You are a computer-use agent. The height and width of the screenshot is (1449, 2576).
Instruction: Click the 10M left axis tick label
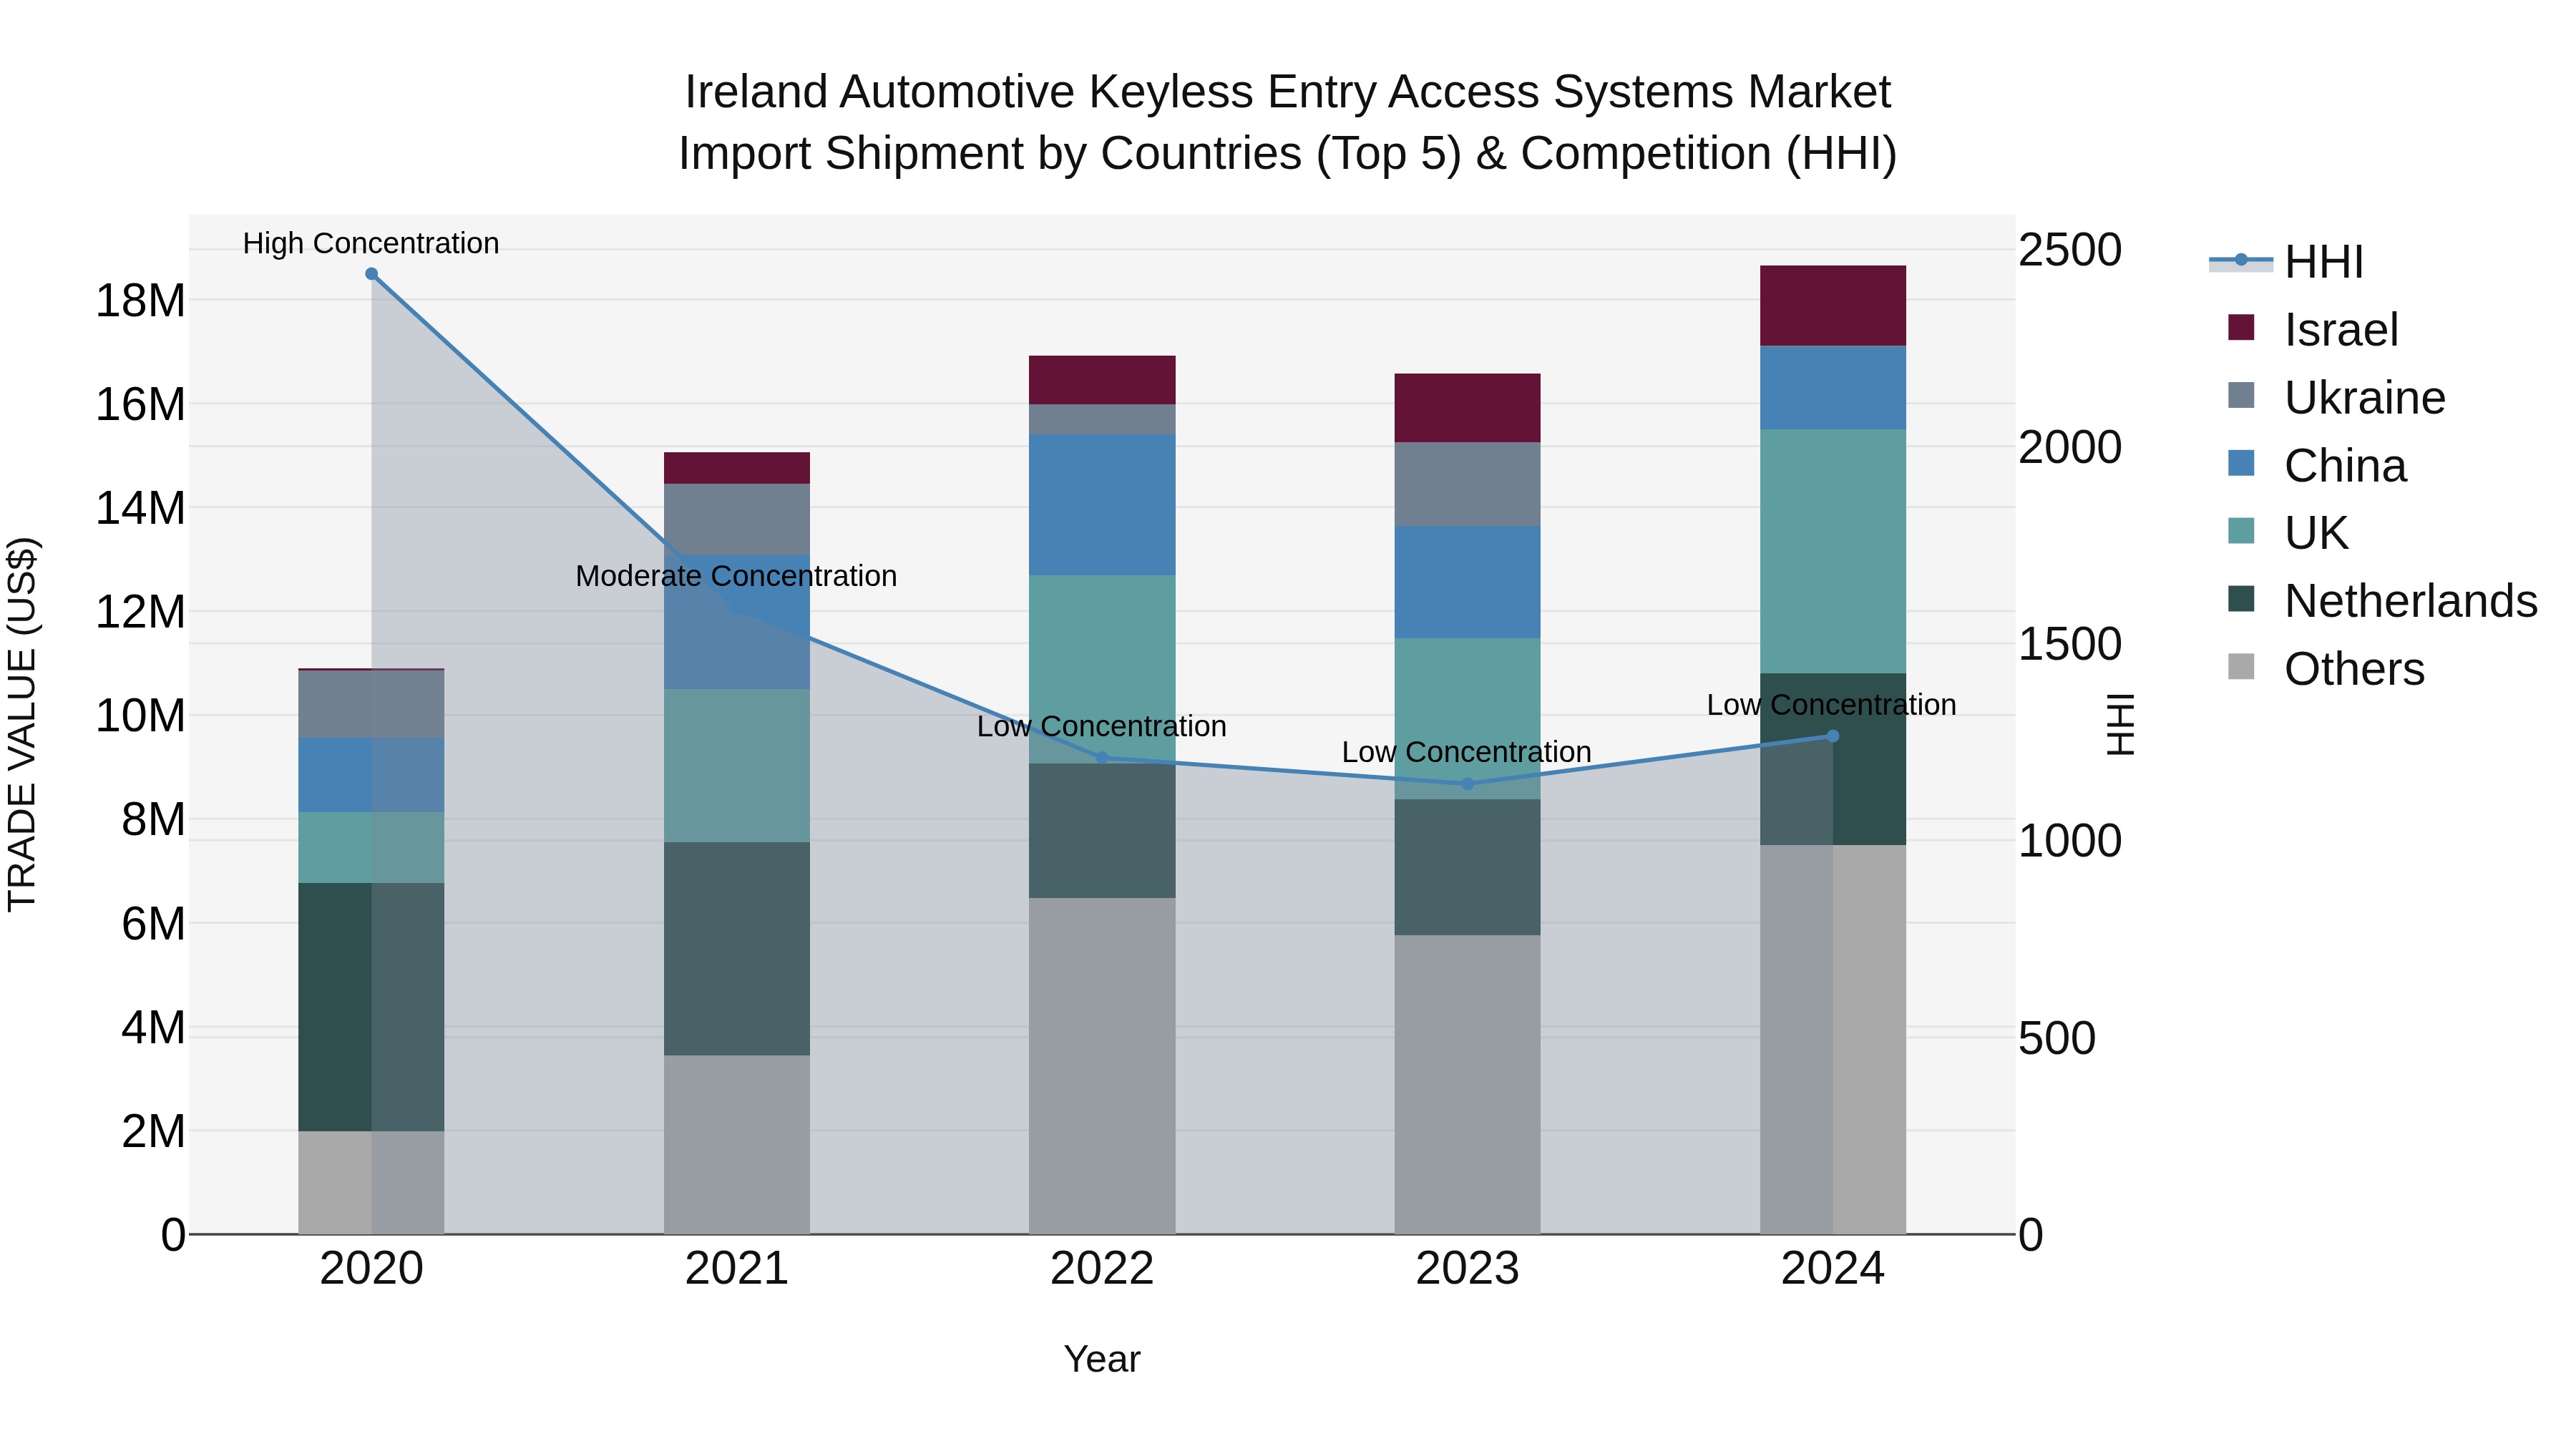click(x=140, y=716)
